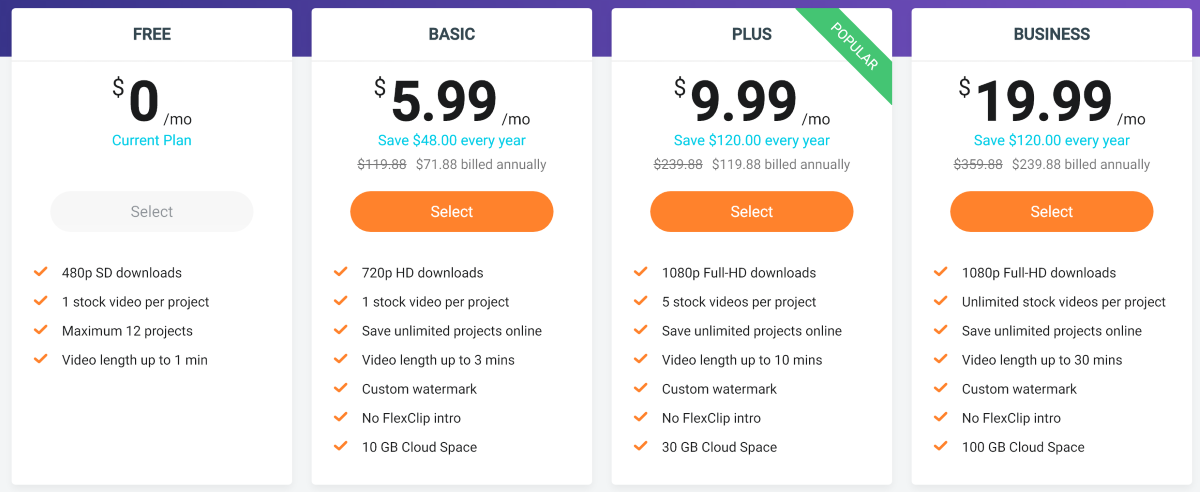
Task: Click checkmark beside 720p HD downloads
Action: pyautogui.click(x=341, y=272)
